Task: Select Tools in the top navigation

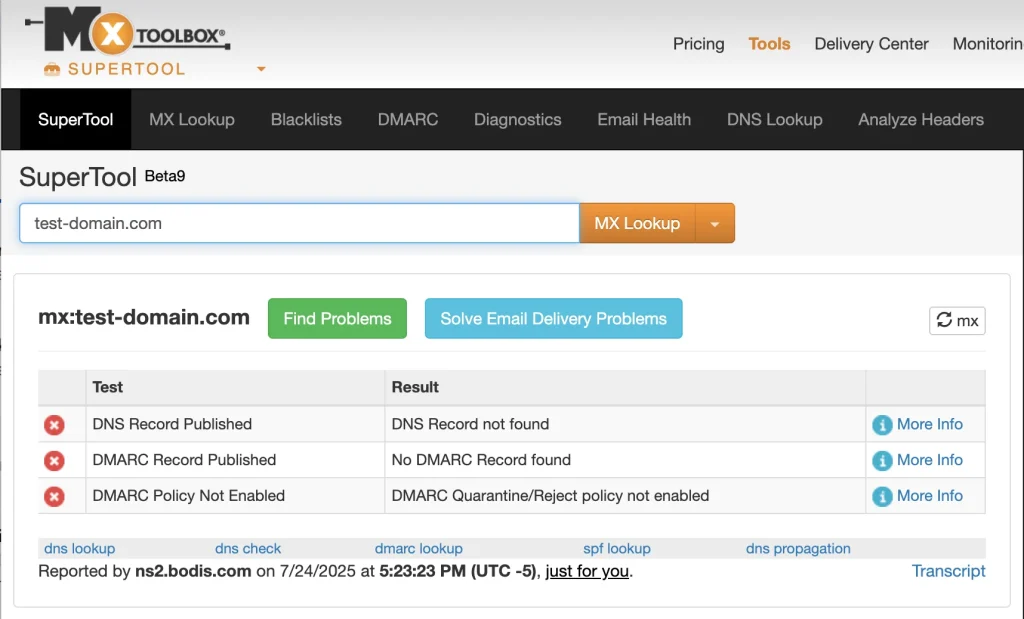Action: (x=769, y=44)
